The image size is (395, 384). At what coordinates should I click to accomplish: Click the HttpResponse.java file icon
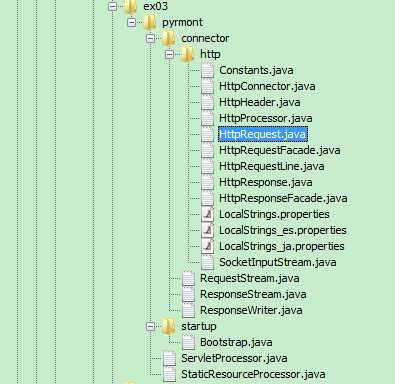207,182
